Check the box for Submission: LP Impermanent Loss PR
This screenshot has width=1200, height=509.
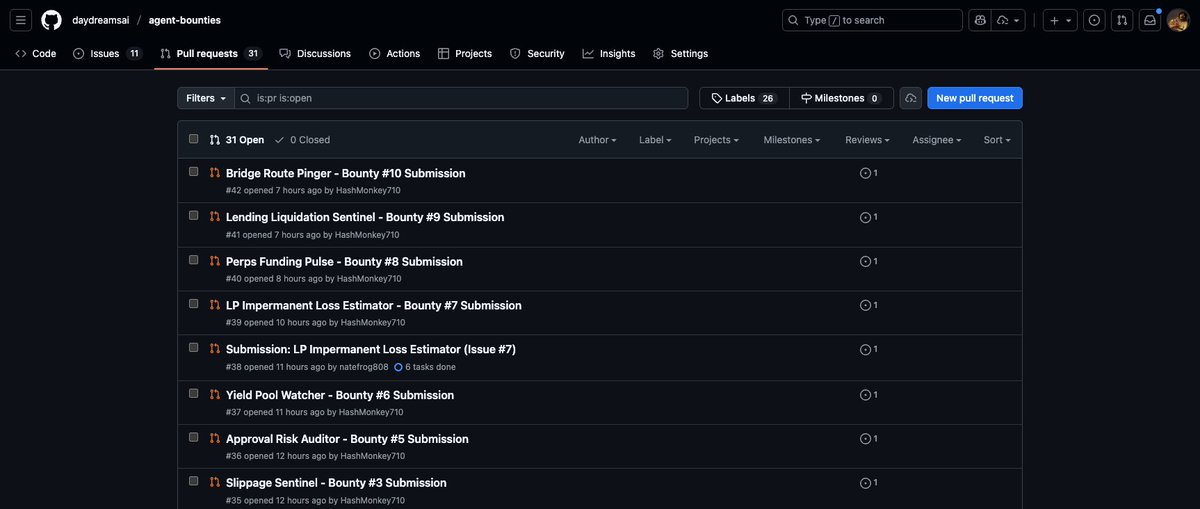(x=194, y=347)
